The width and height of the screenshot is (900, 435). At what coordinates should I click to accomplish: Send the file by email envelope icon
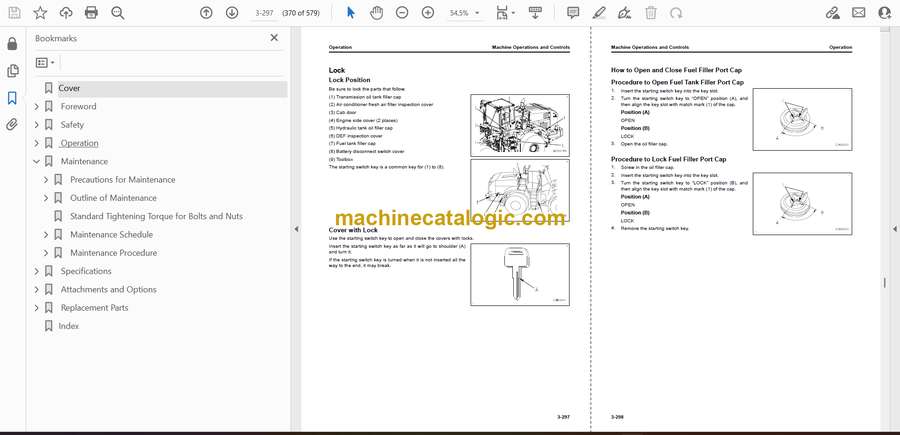(858, 13)
